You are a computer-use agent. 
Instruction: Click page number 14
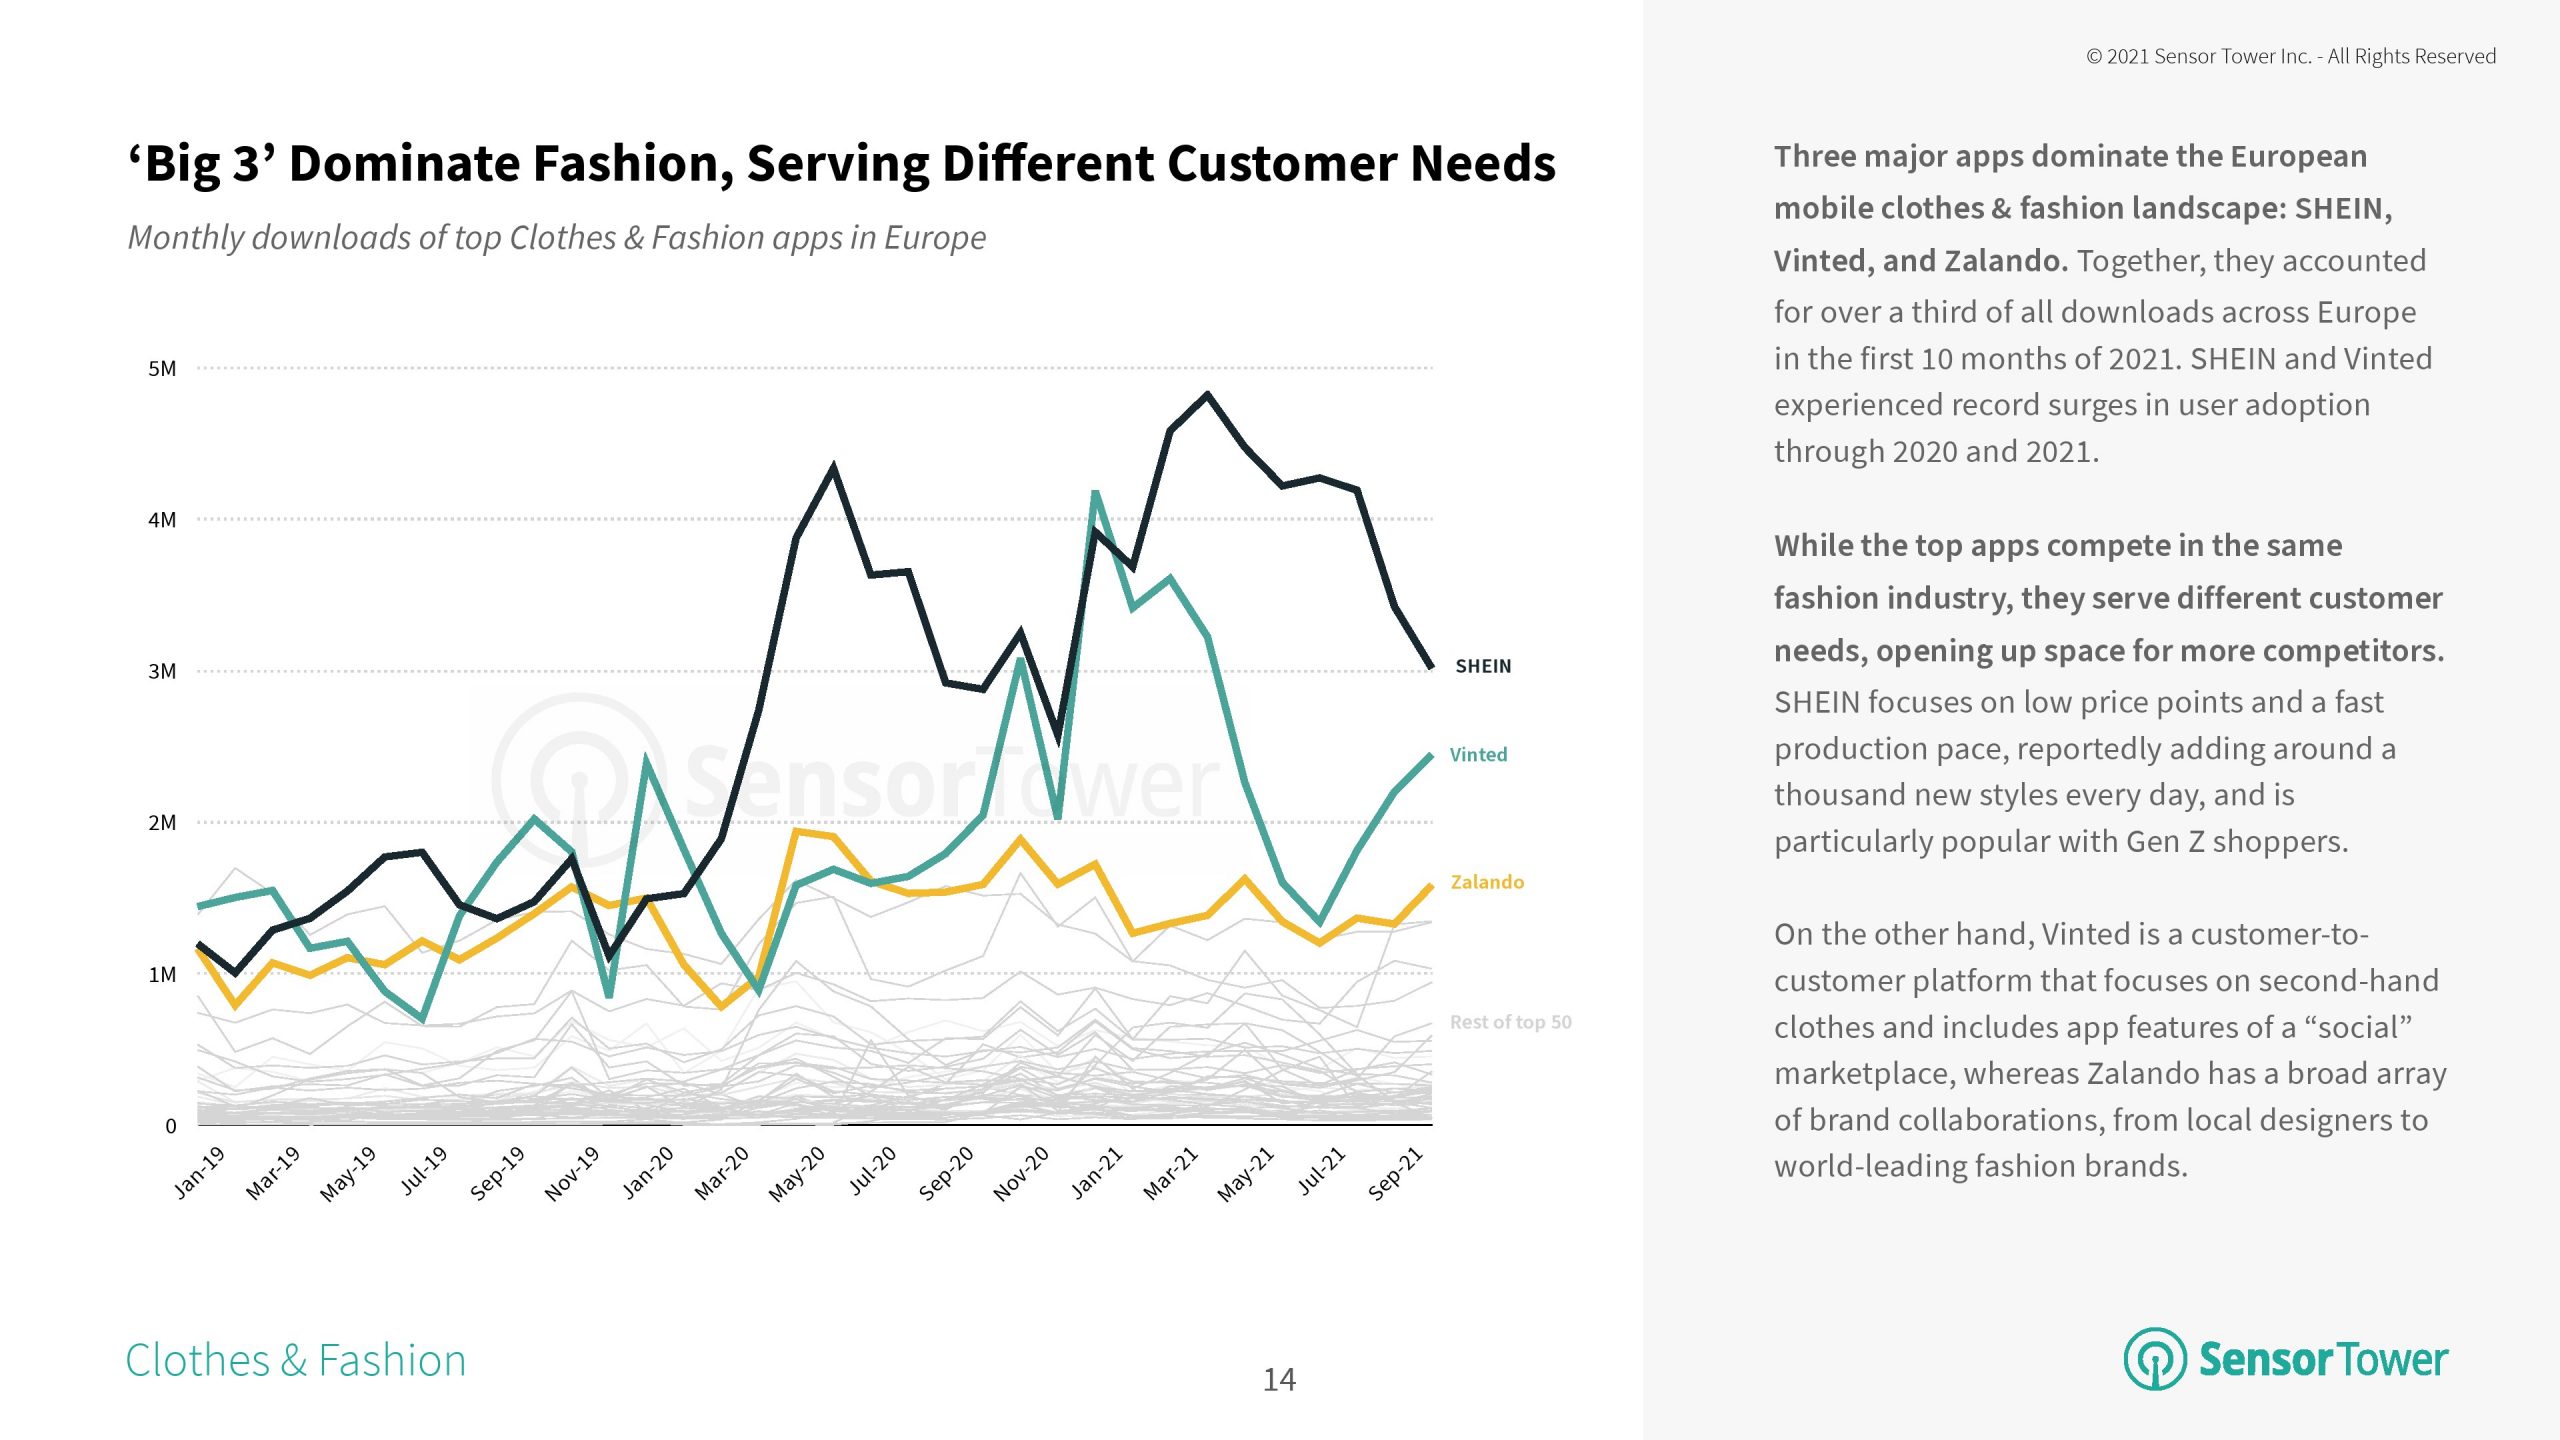[x=1279, y=1380]
